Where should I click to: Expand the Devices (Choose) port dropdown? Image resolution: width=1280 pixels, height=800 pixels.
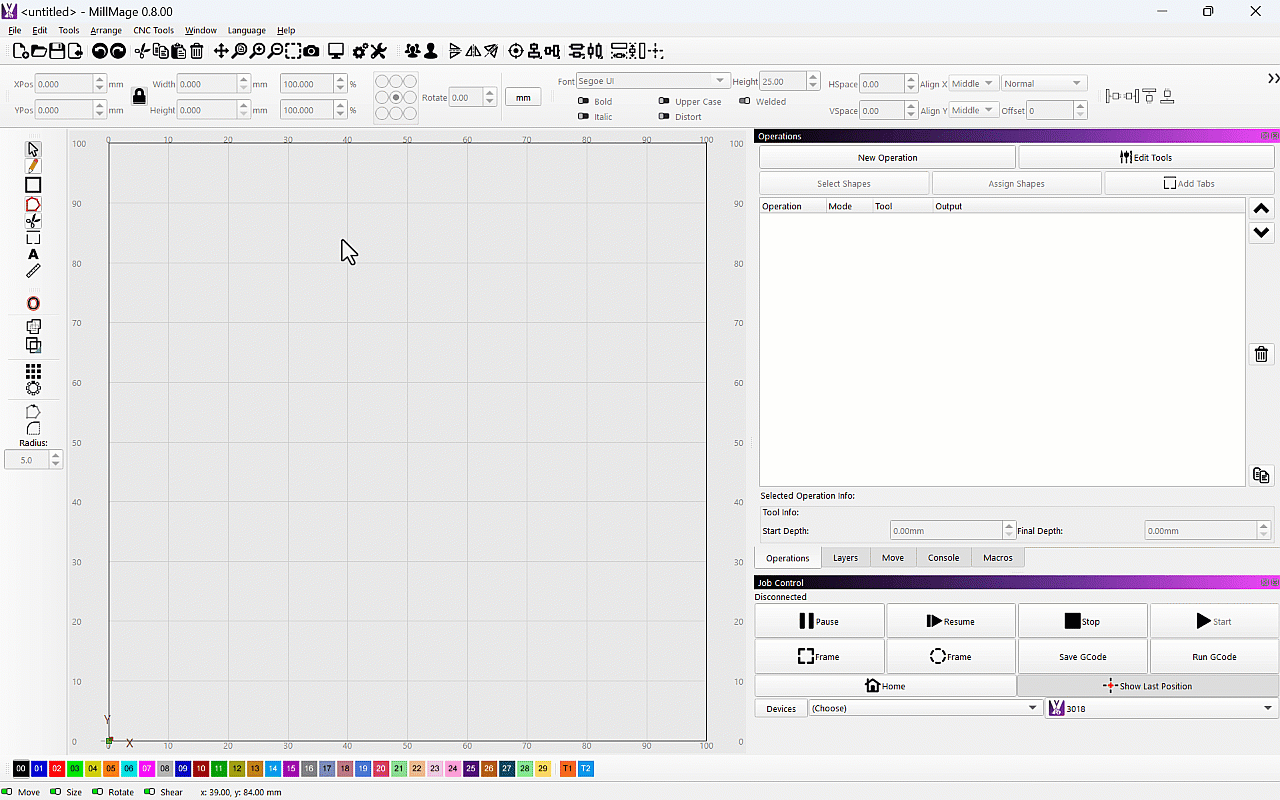(x=924, y=708)
